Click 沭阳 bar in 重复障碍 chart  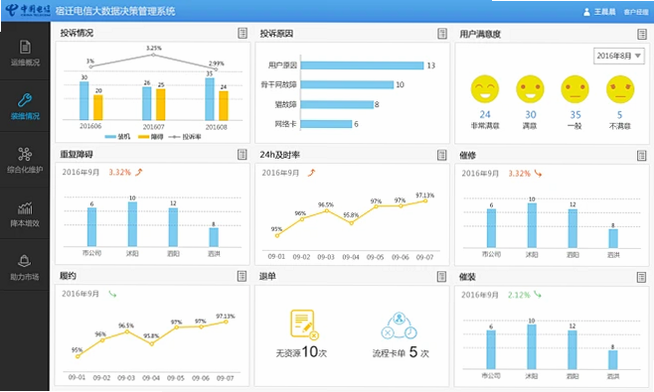[132, 224]
